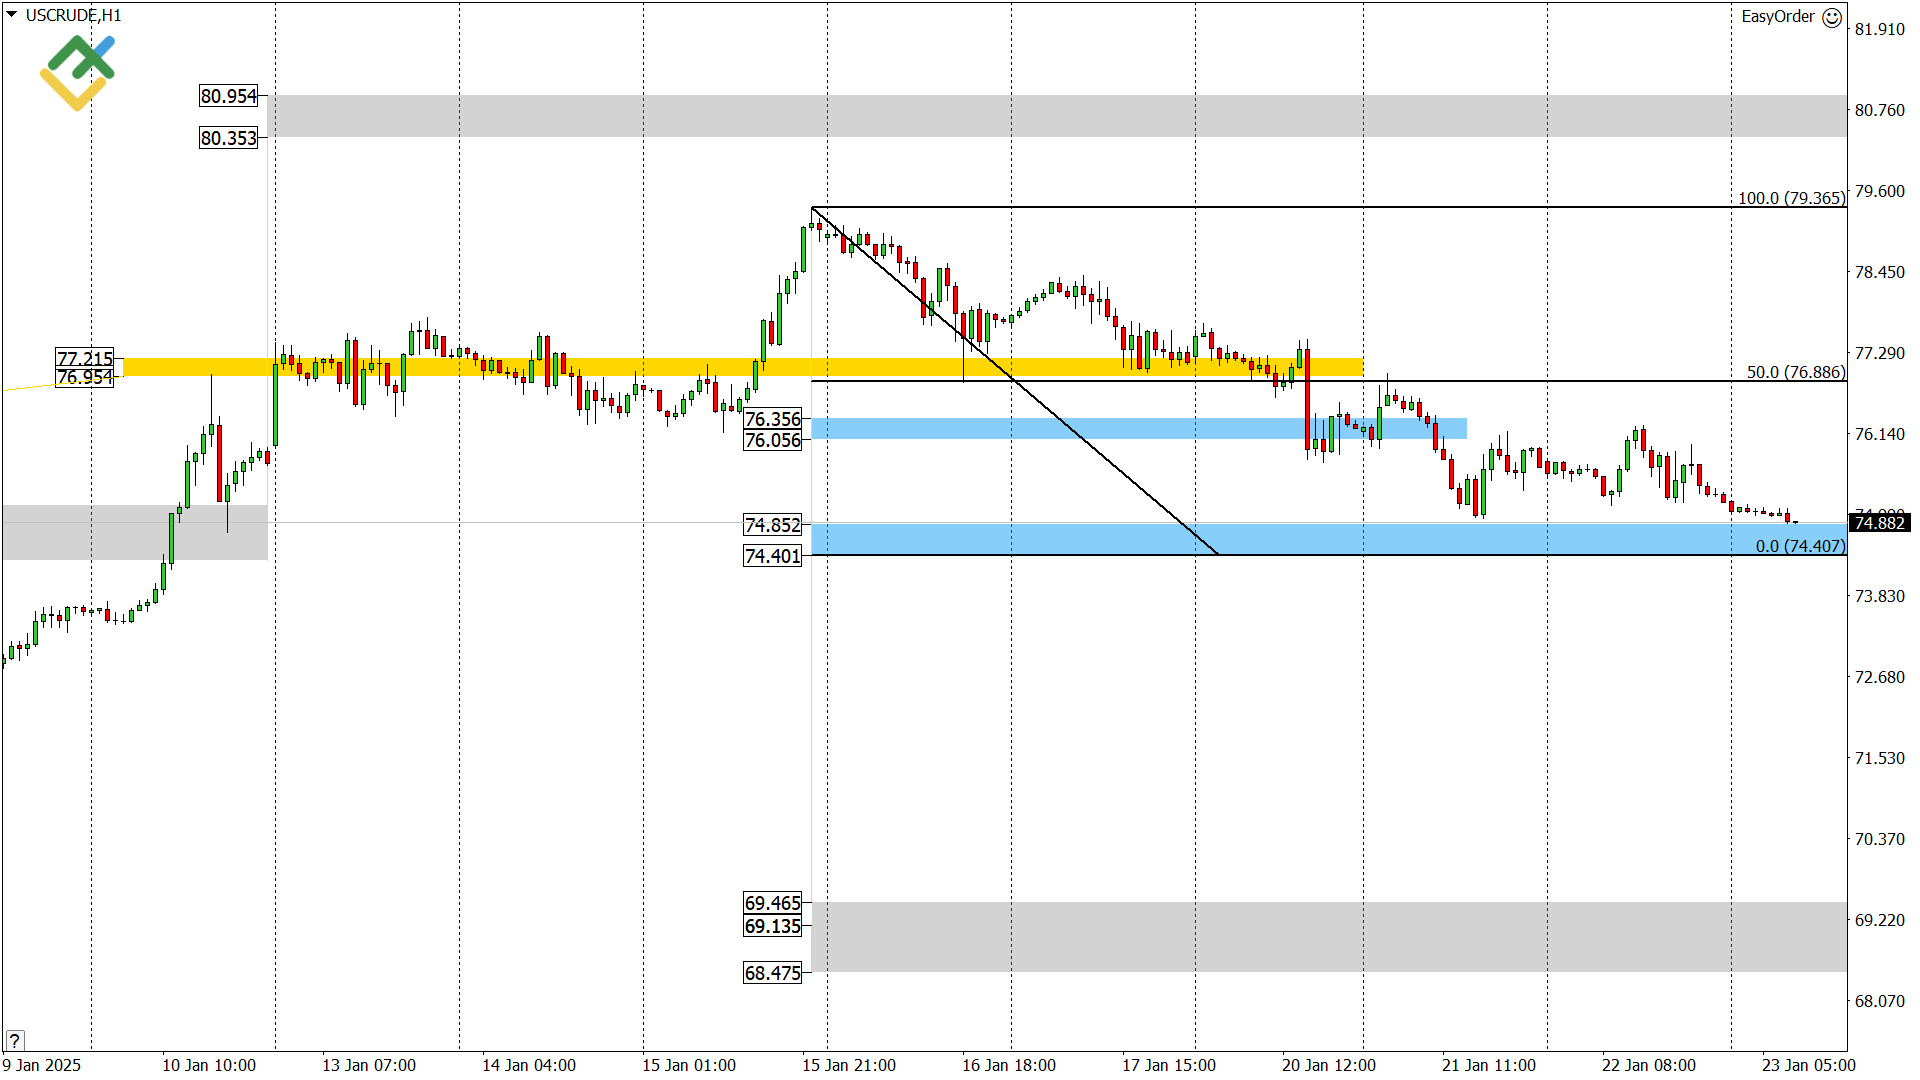Select the 74.882 current price marker
The width and height of the screenshot is (1920, 1080).
tap(1879, 523)
